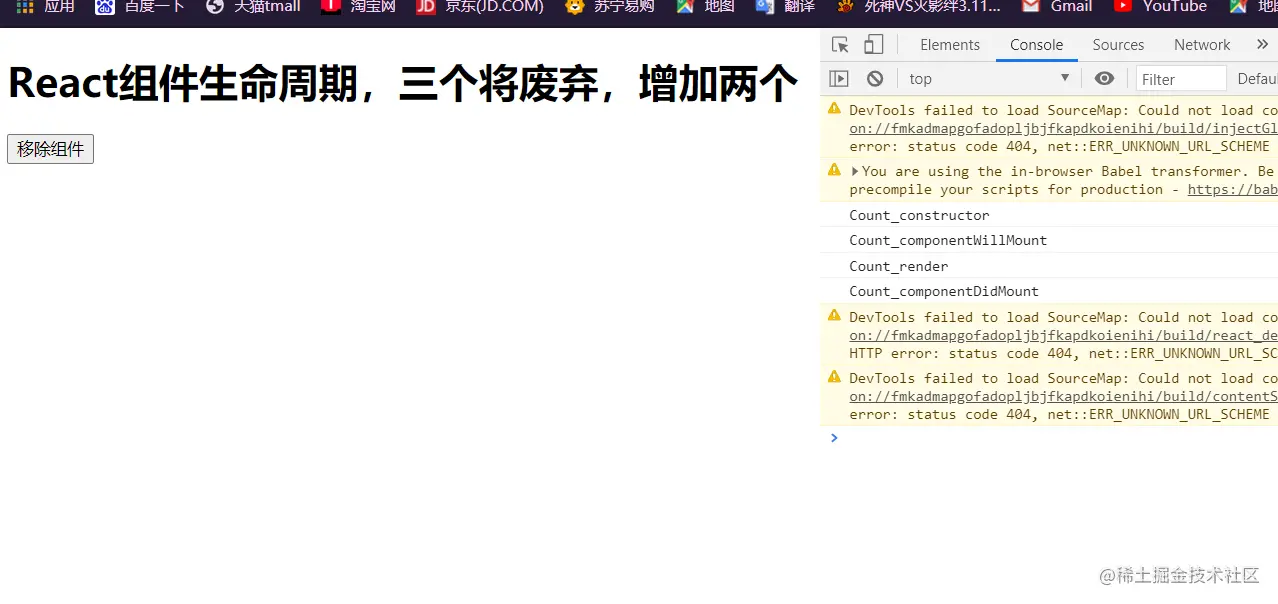This screenshot has height=604, width=1278.
Task: Open the Network panel
Action: click(x=1201, y=44)
